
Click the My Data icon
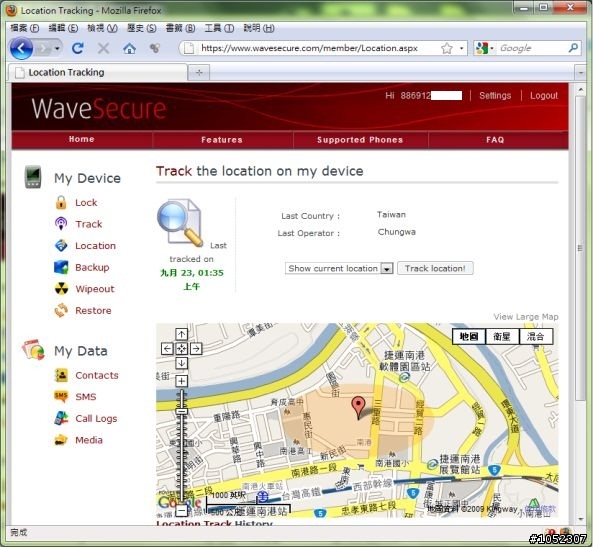coord(33,350)
